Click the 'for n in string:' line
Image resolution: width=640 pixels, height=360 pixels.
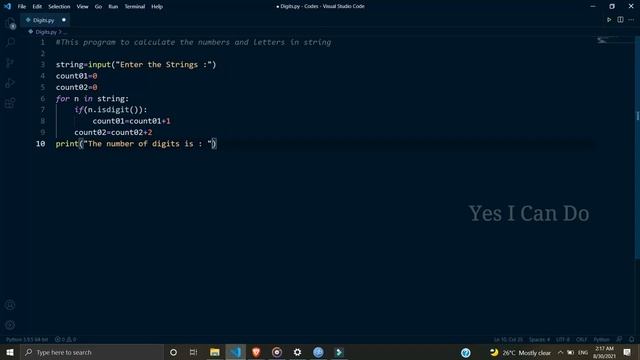coord(92,99)
